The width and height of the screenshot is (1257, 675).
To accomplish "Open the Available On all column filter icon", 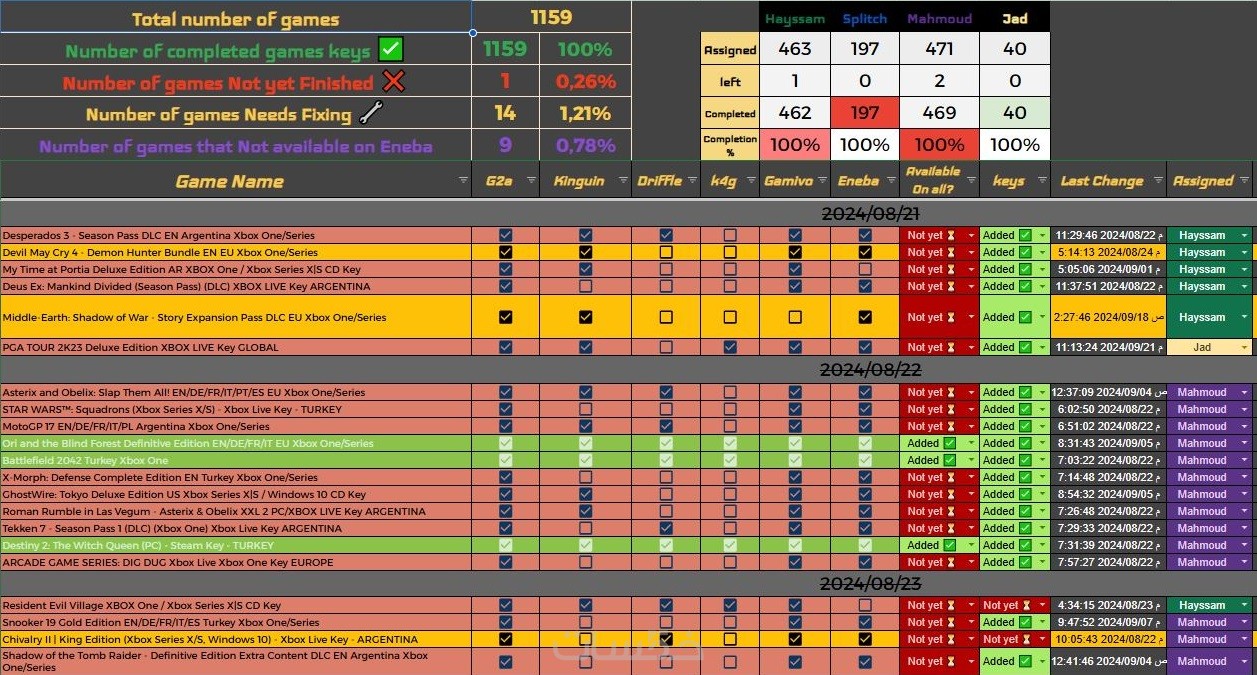I will [x=970, y=181].
